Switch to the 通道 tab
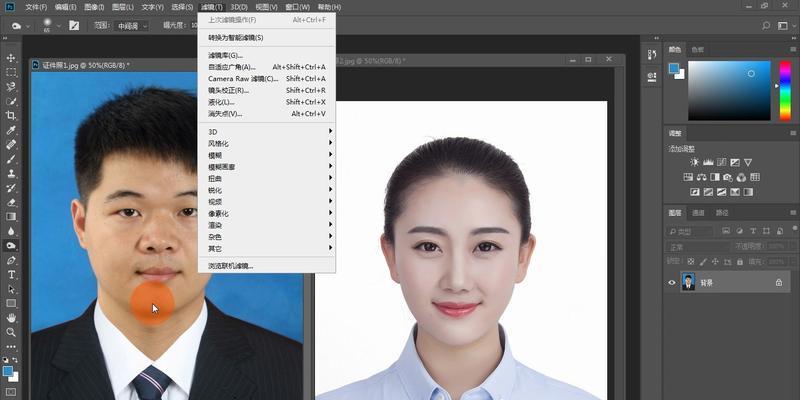The image size is (800, 400). [x=698, y=213]
